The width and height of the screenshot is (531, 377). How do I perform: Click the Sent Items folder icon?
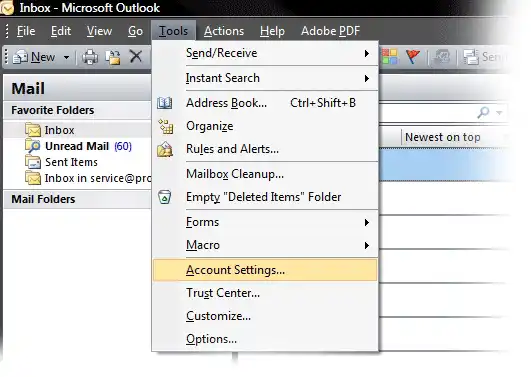[33, 162]
